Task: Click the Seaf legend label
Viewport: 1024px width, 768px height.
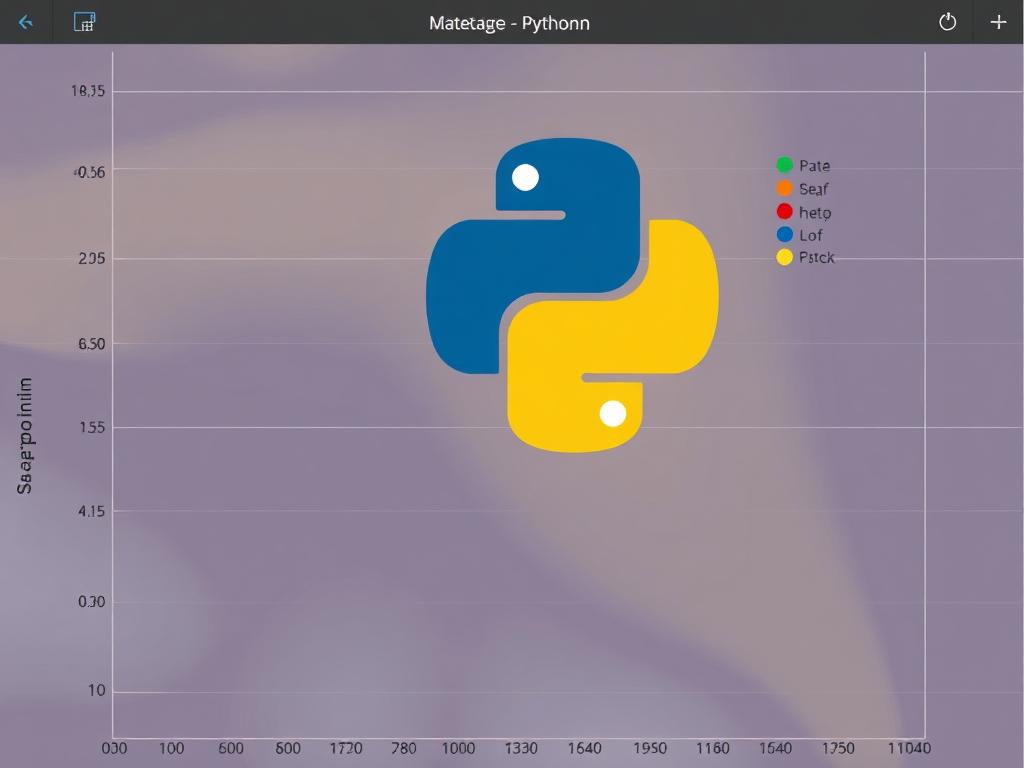Action: [x=813, y=189]
